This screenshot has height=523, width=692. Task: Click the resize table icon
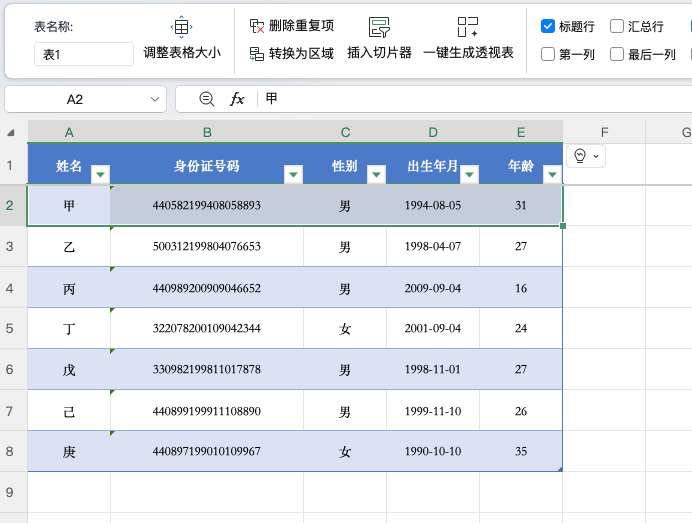click(181, 27)
